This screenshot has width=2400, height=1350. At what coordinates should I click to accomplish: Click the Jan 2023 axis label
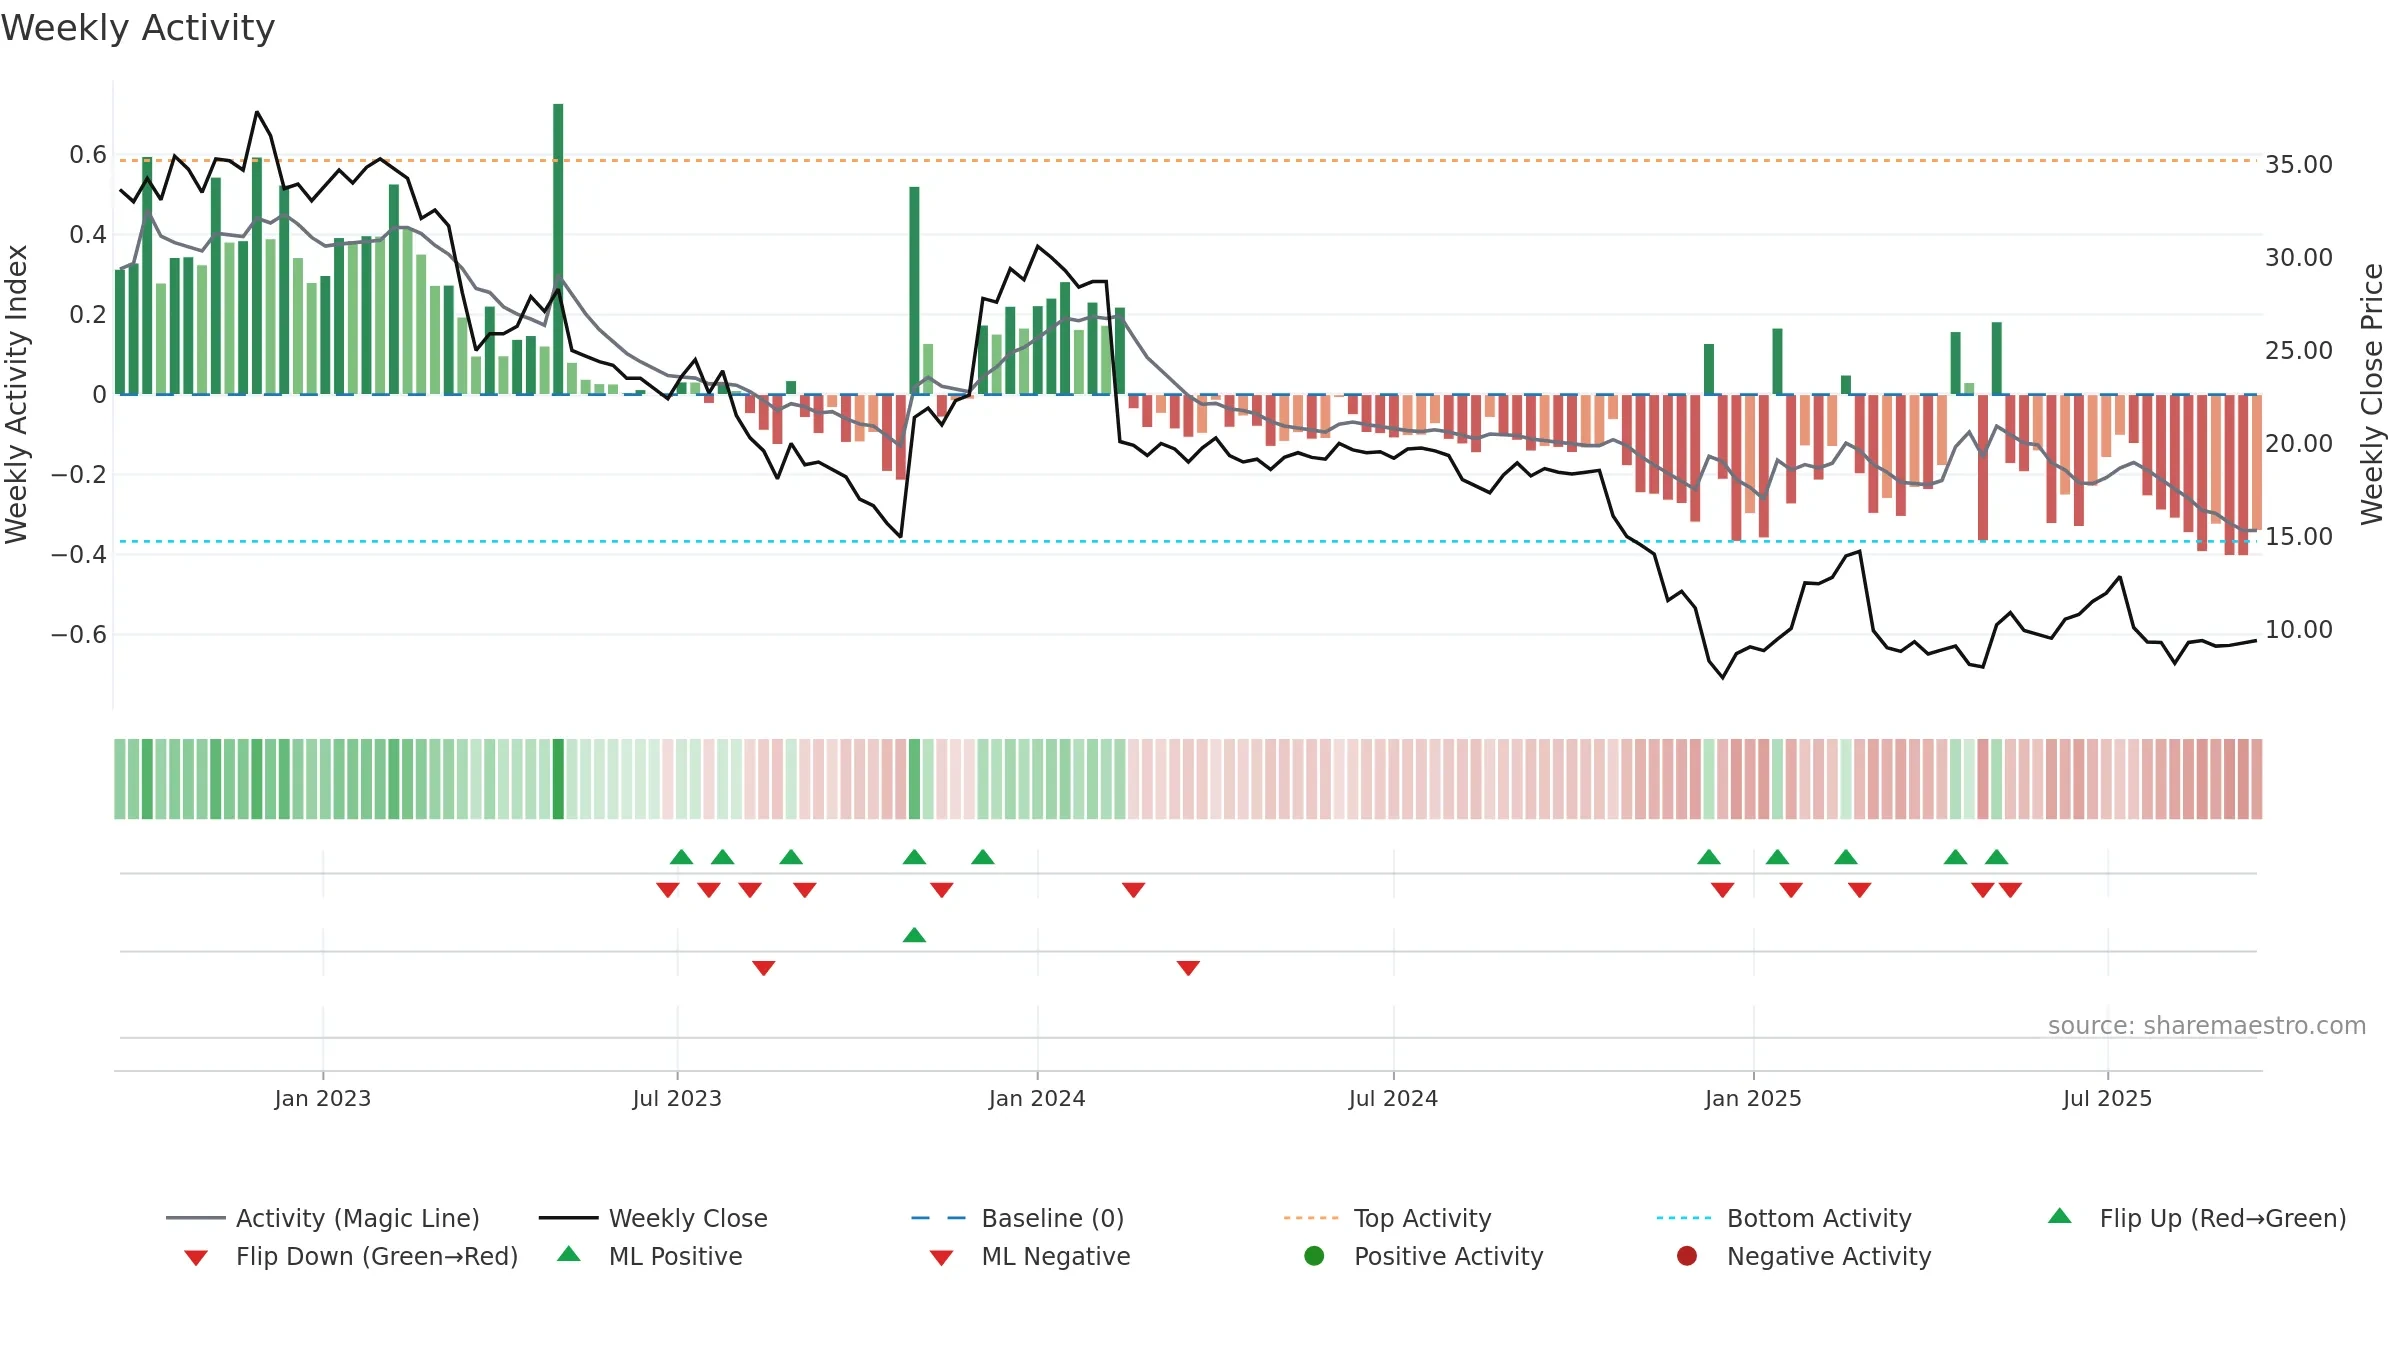click(x=323, y=1098)
